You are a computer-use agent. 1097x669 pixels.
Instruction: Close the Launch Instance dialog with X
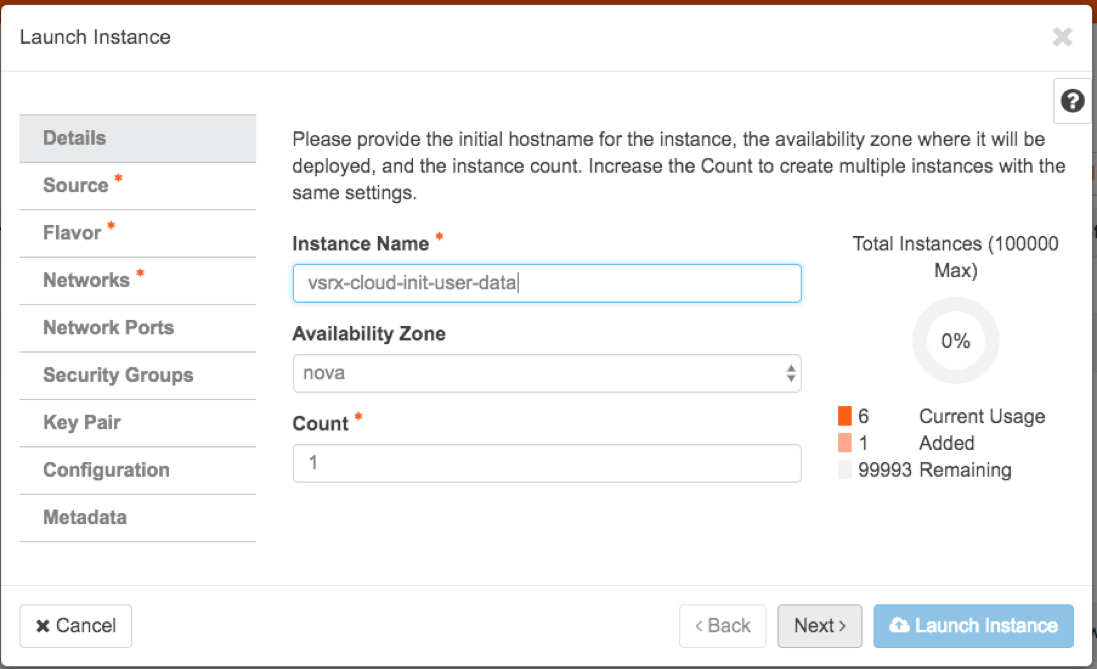pyautogui.click(x=1062, y=38)
